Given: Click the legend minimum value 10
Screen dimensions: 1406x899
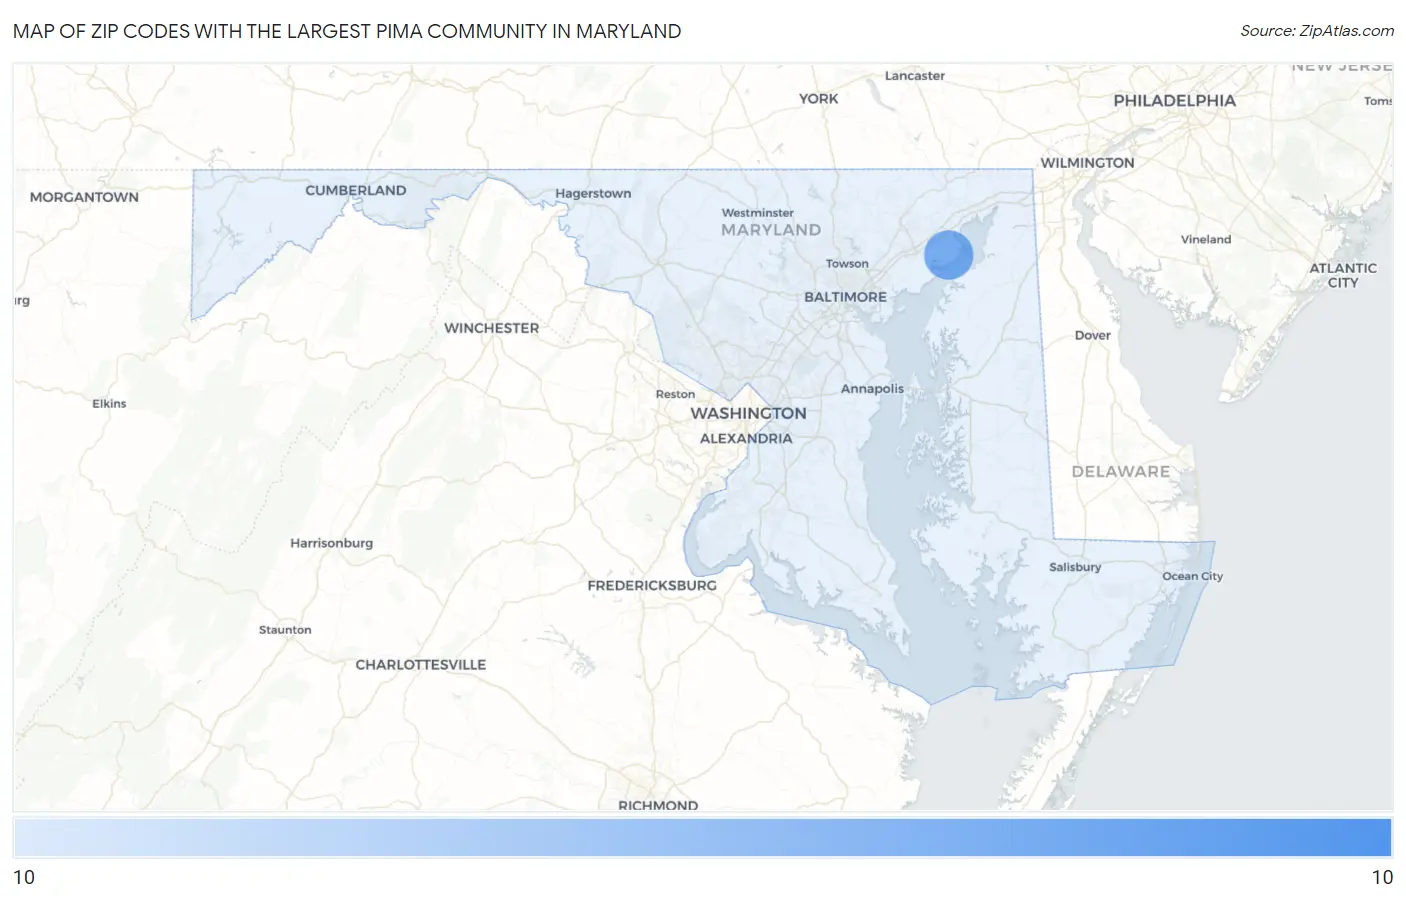Looking at the screenshot, I should tap(24, 877).
